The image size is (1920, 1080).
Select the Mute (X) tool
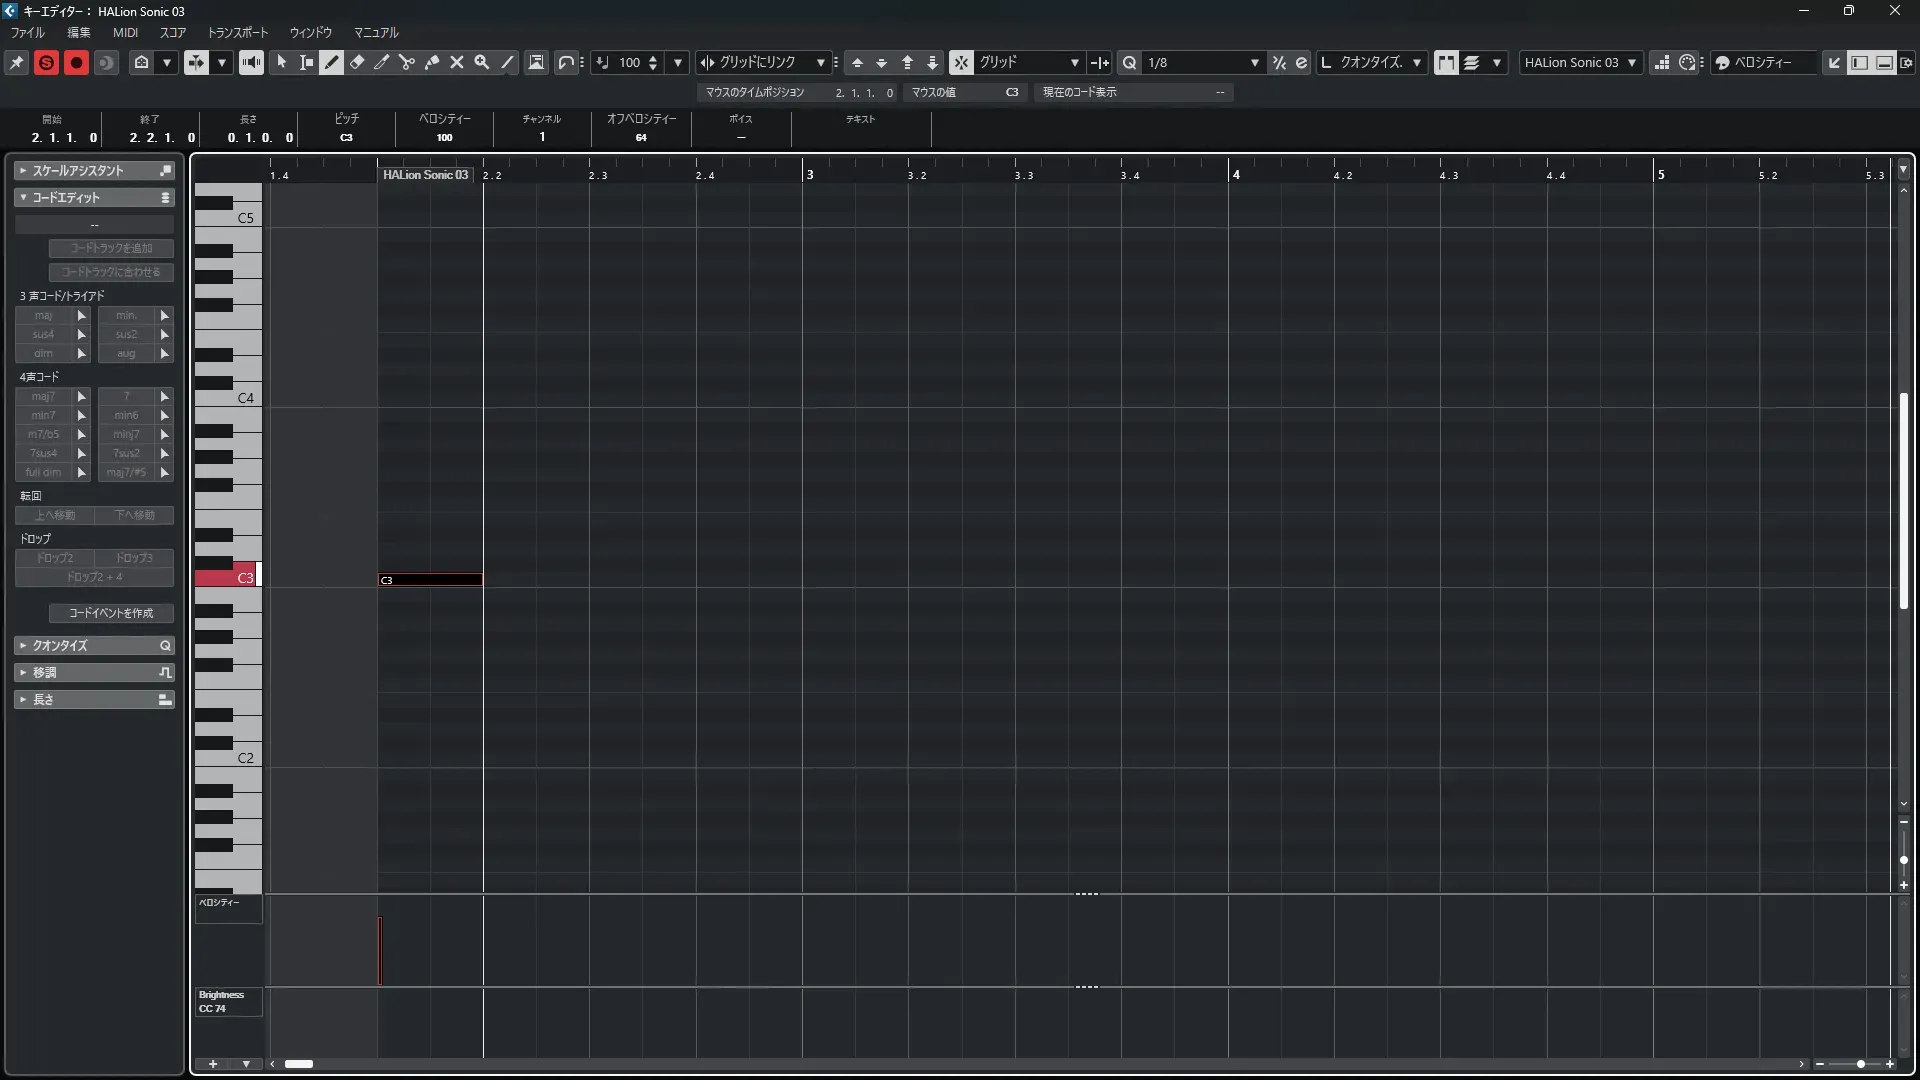(x=457, y=62)
